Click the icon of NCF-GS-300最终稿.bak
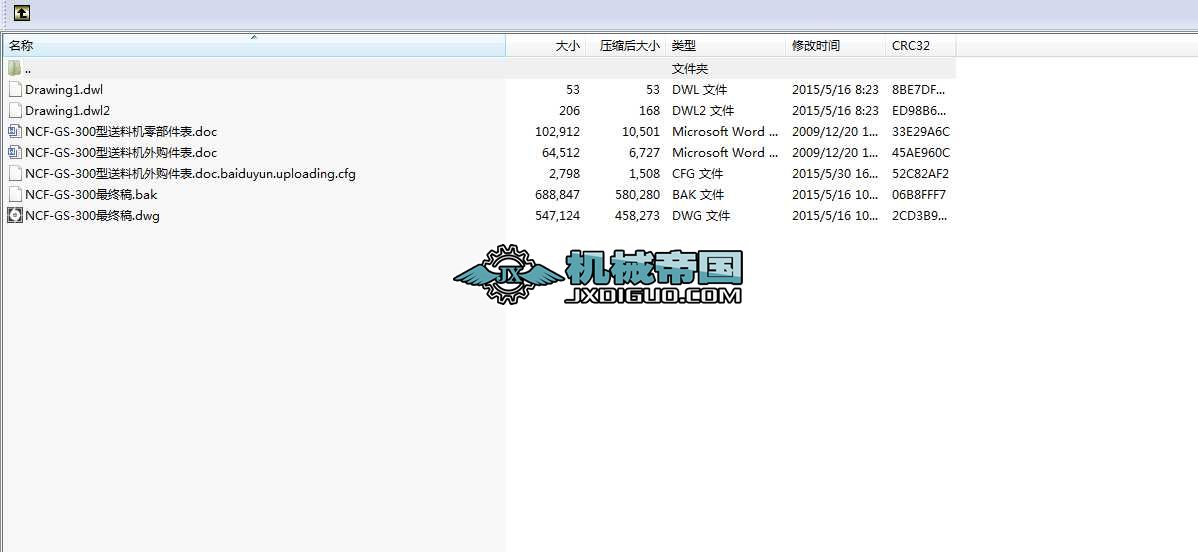Screen dimensions: 1198x552 15,194
